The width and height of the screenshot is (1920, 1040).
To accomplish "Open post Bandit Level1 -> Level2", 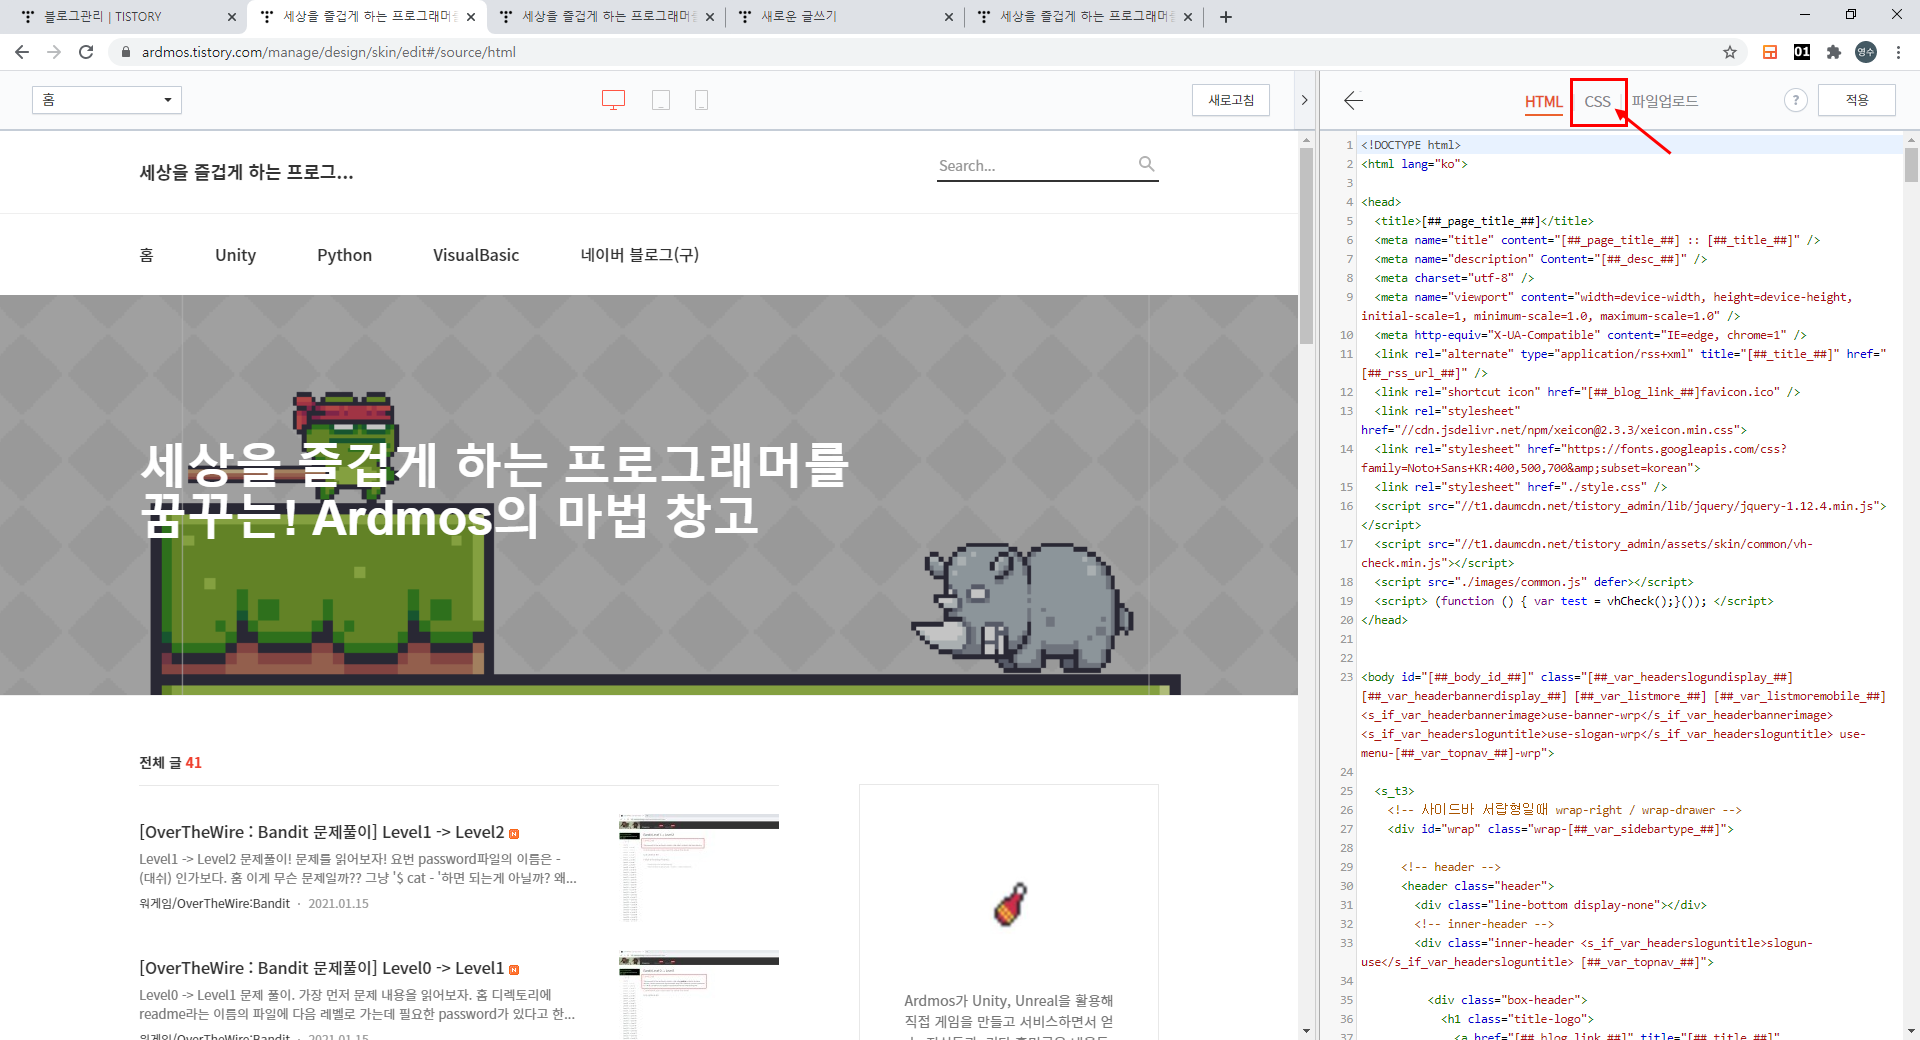I will [x=321, y=832].
